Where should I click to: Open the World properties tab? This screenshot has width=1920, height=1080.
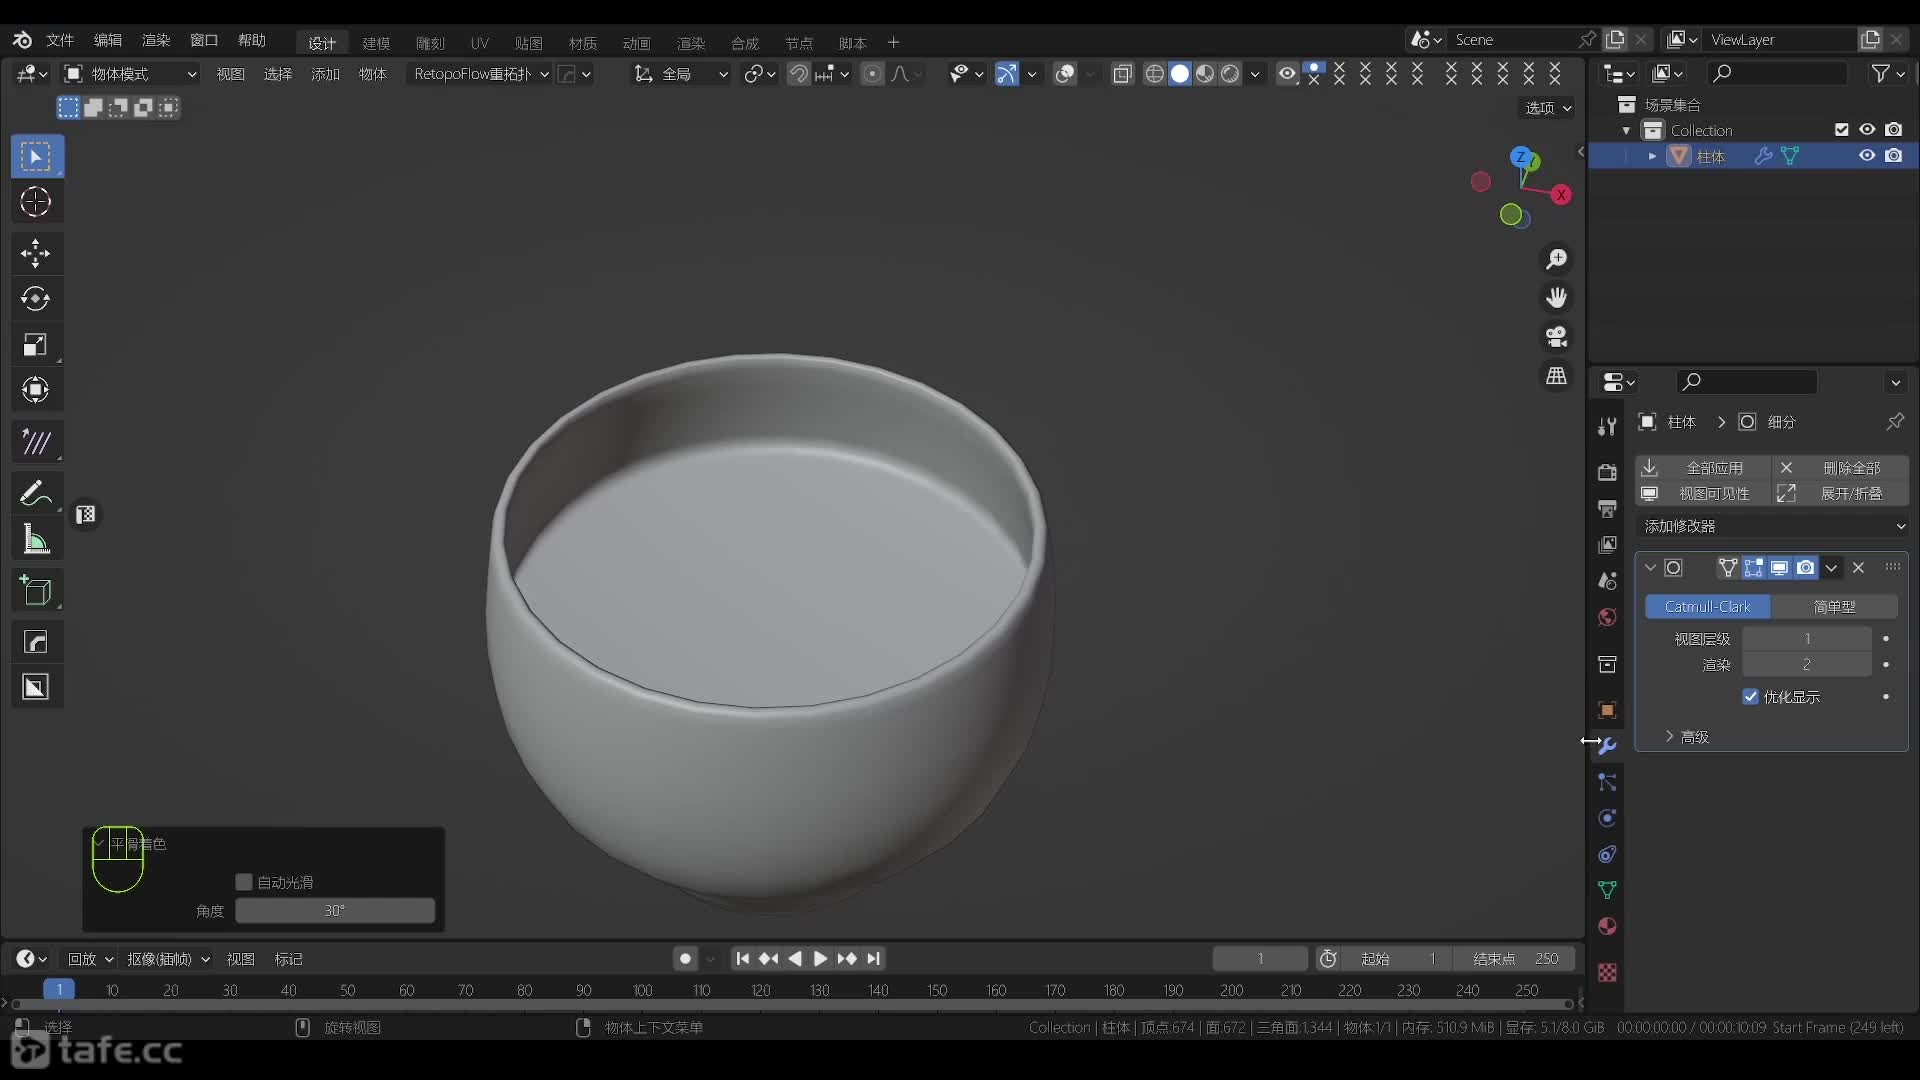click(x=1607, y=617)
